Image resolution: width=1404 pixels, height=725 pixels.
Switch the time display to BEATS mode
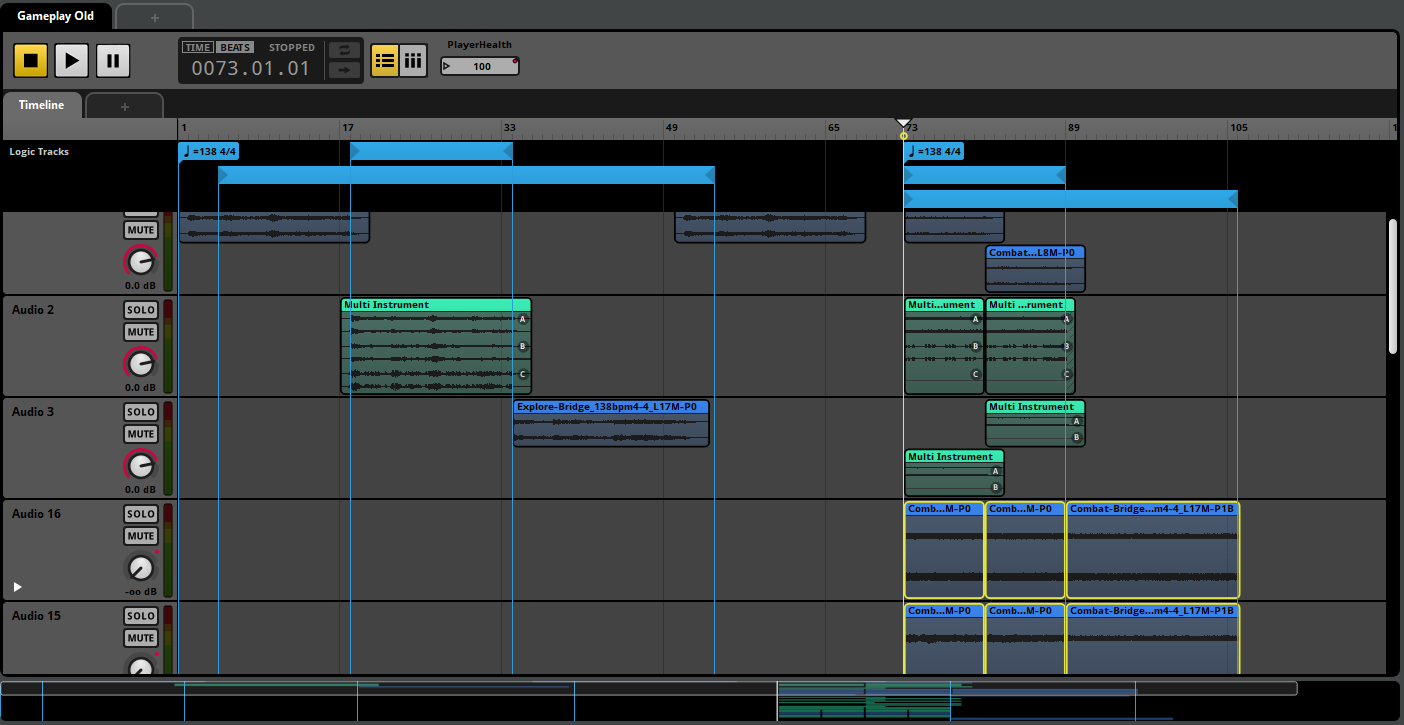(236, 47)
